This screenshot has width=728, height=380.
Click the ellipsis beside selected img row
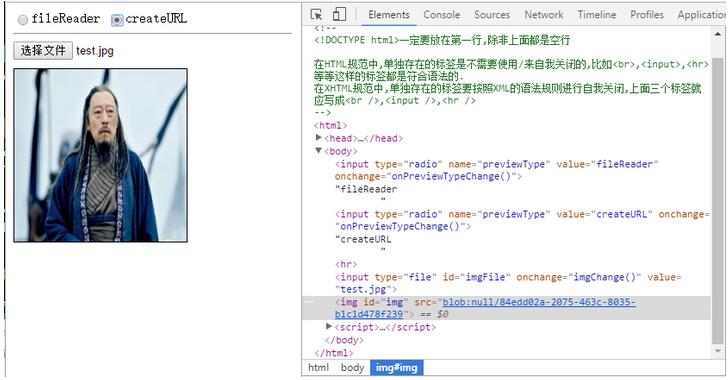point(309,302)
